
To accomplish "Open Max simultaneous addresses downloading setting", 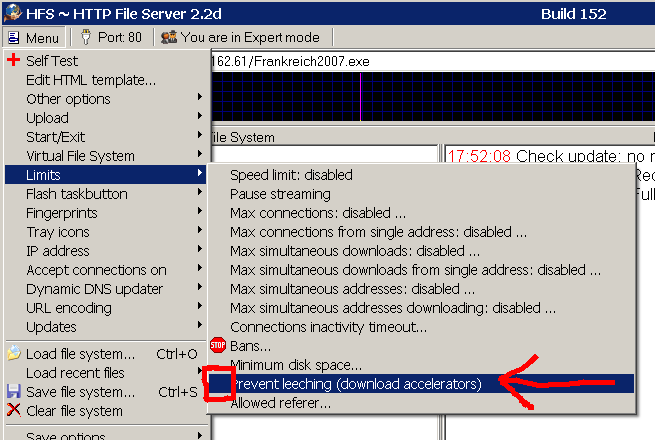I will pyautogui.click(x=421, y=308).
